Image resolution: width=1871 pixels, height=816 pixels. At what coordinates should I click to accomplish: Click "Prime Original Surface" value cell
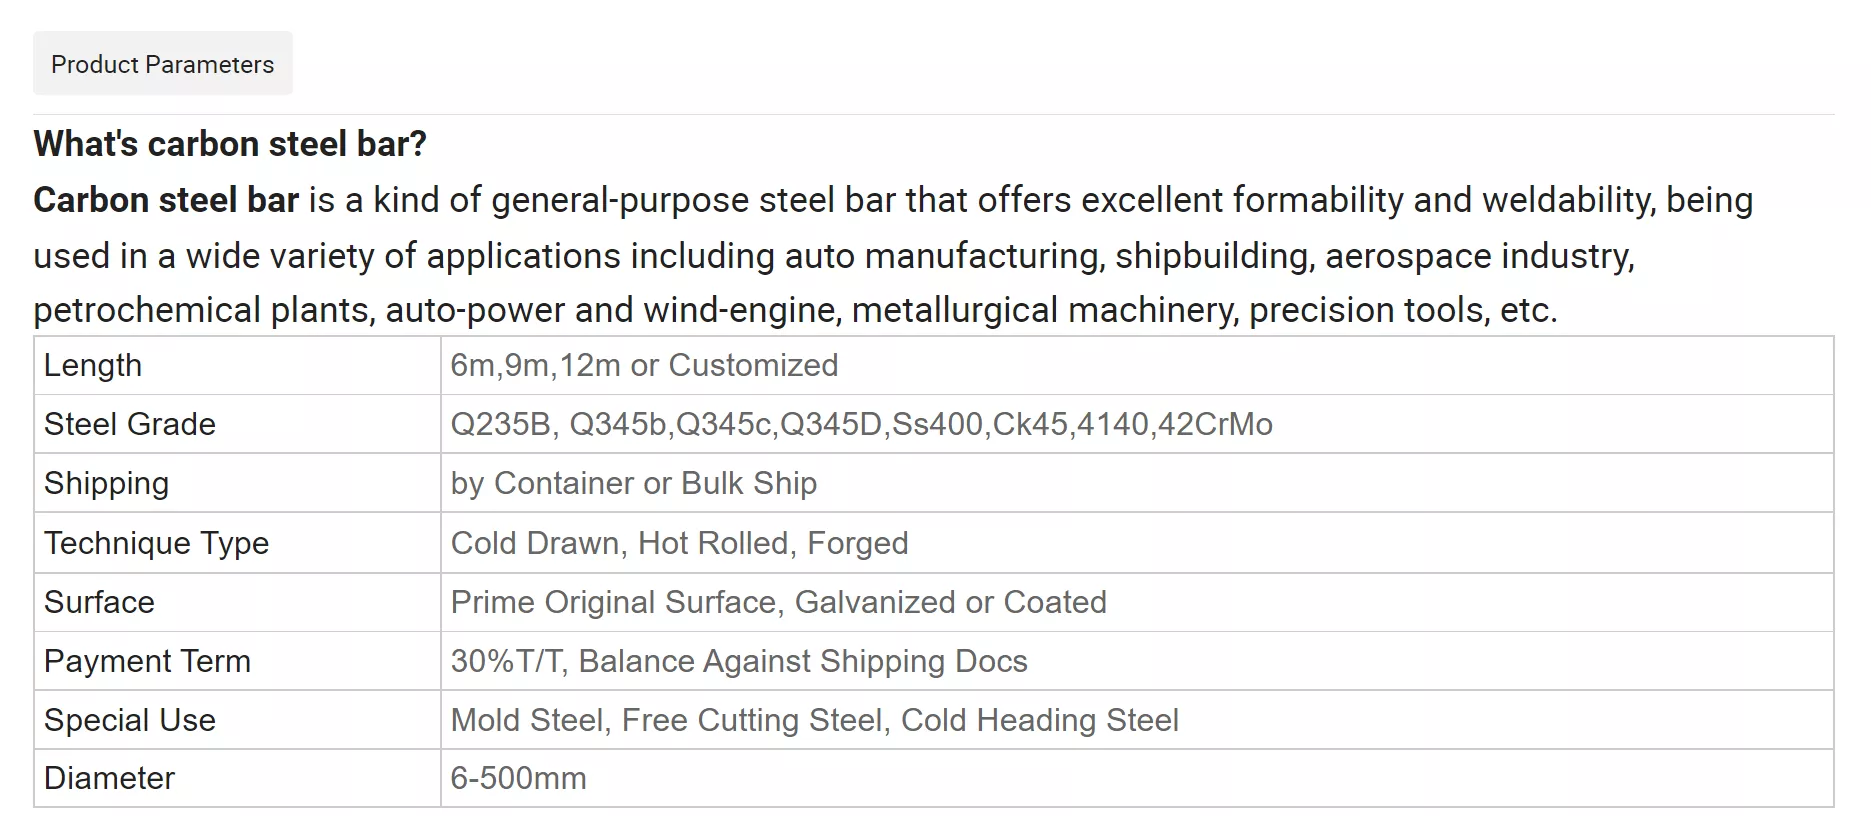(1137, 602)
